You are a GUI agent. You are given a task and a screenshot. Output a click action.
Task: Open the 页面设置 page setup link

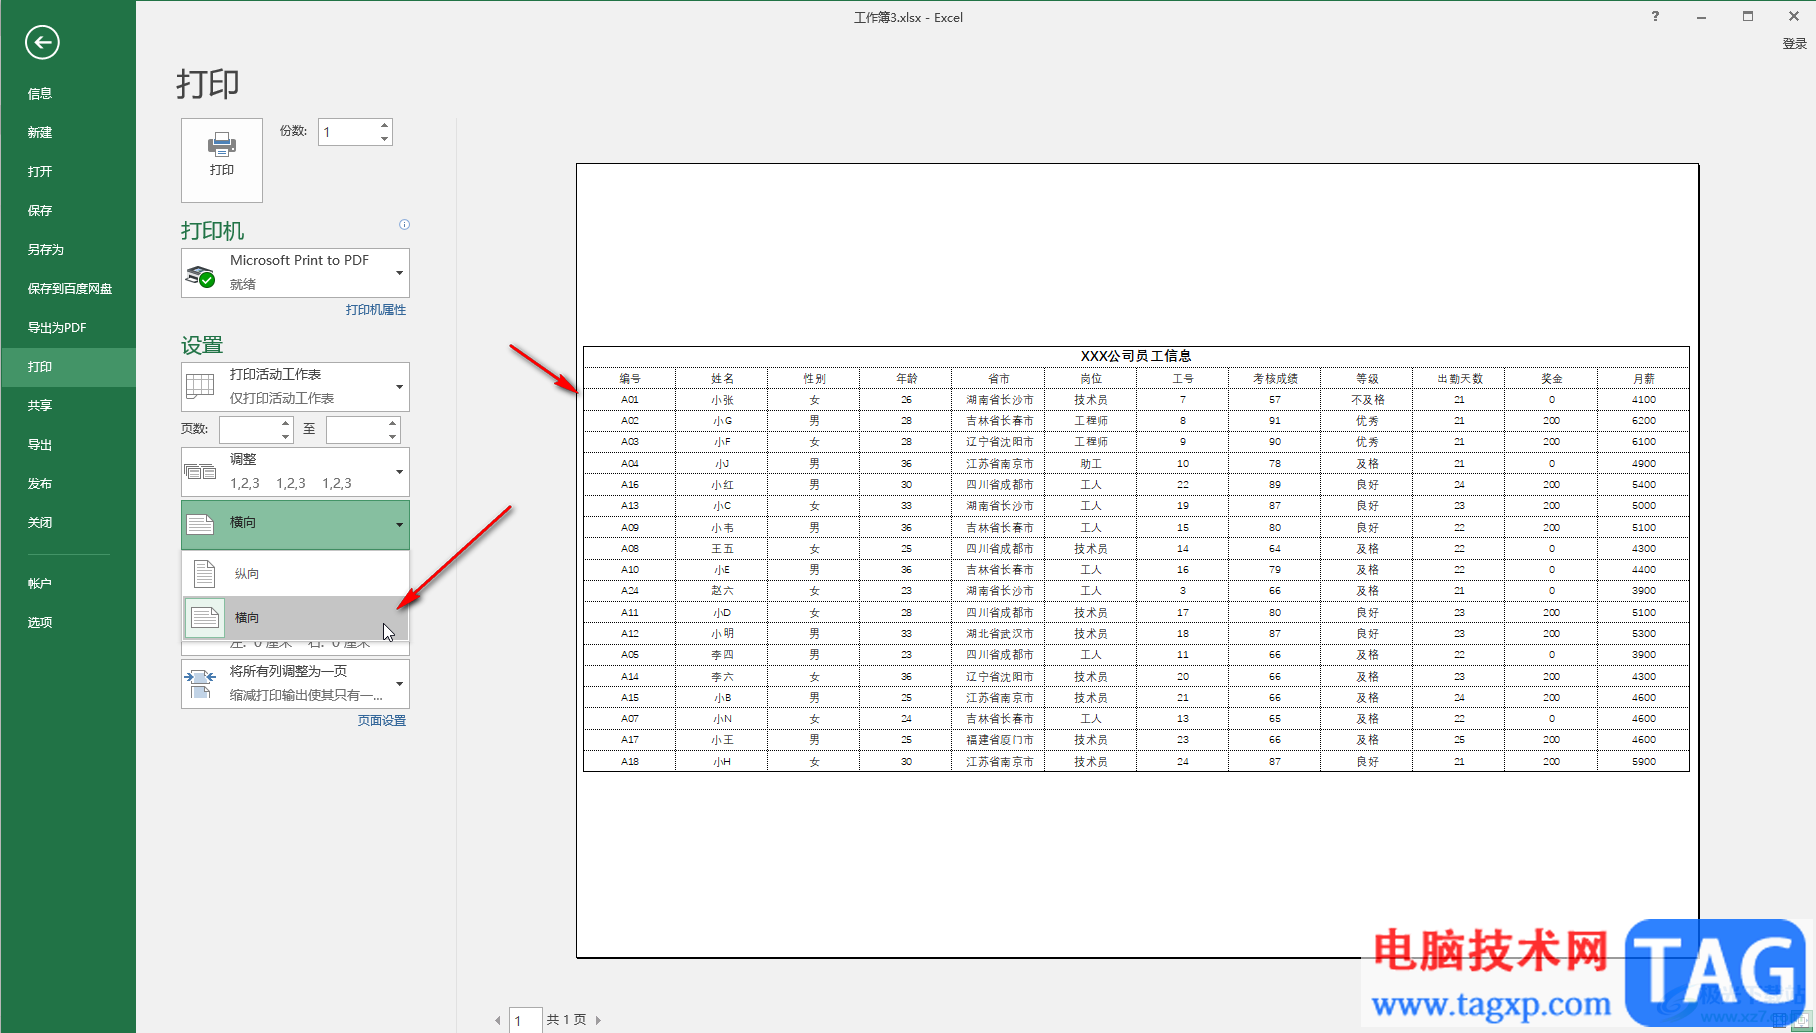pyautogui.click(x=382, y=720)
